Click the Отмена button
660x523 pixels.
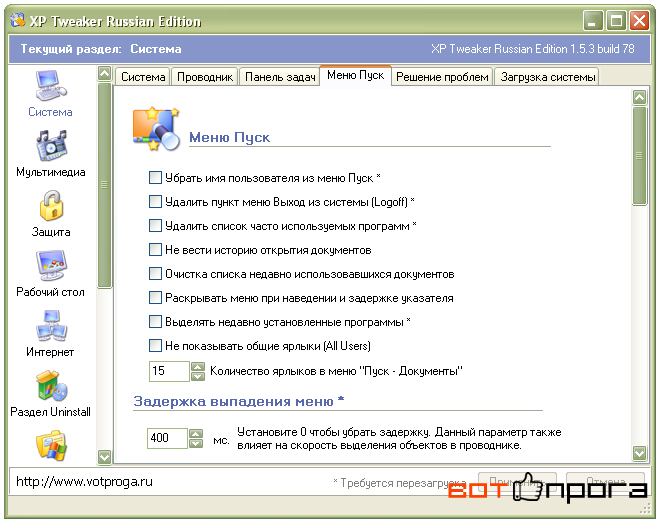(605, 481)
